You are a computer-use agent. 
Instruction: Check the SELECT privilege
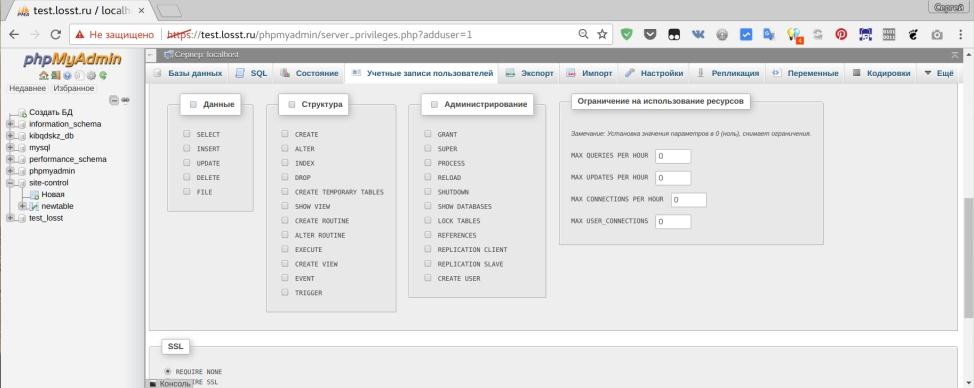click(186, 133)
